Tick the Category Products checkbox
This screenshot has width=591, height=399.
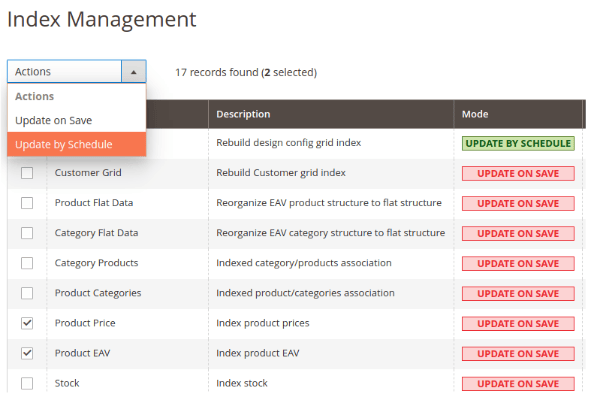coord(27,263)
